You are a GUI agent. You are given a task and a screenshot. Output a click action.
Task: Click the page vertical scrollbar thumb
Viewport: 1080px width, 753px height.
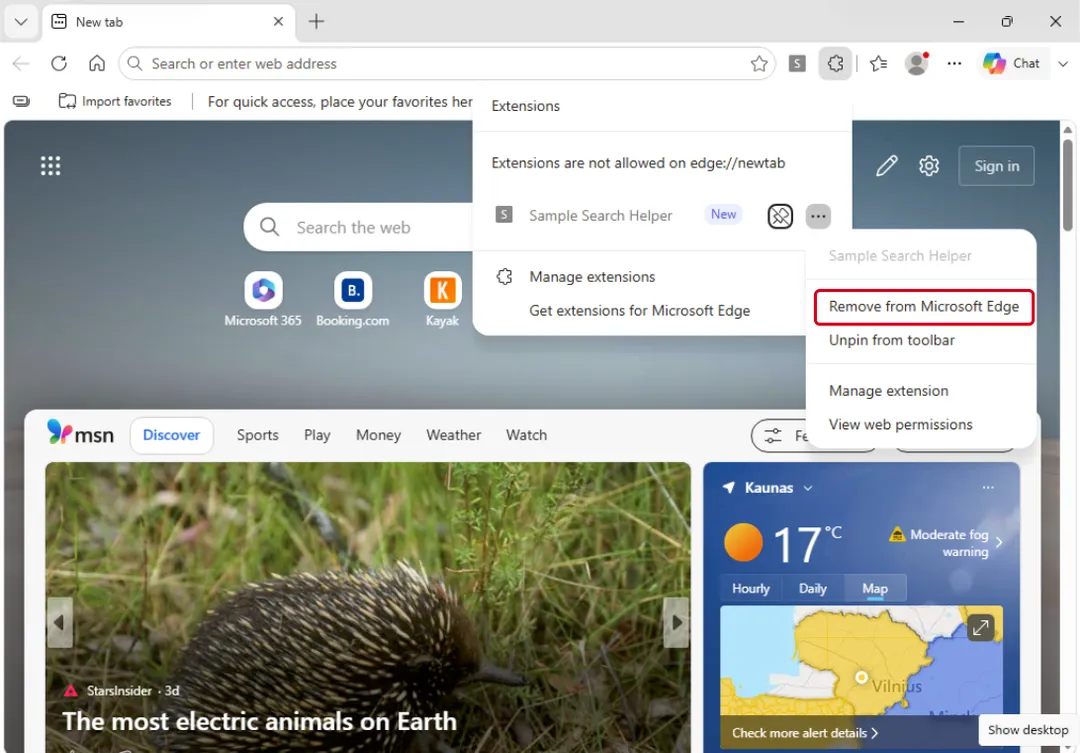(x=1068, y=185)
